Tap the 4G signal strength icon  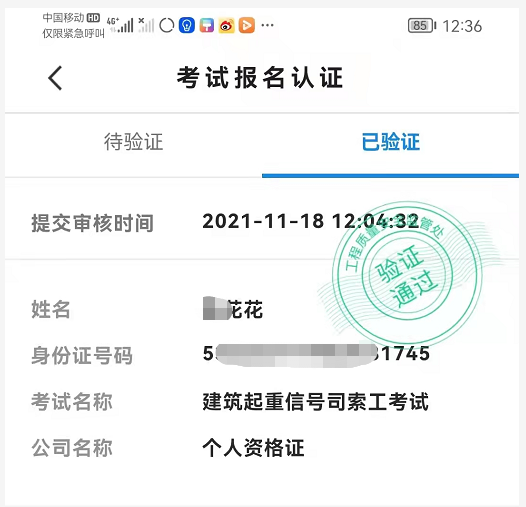pos(120,25)
